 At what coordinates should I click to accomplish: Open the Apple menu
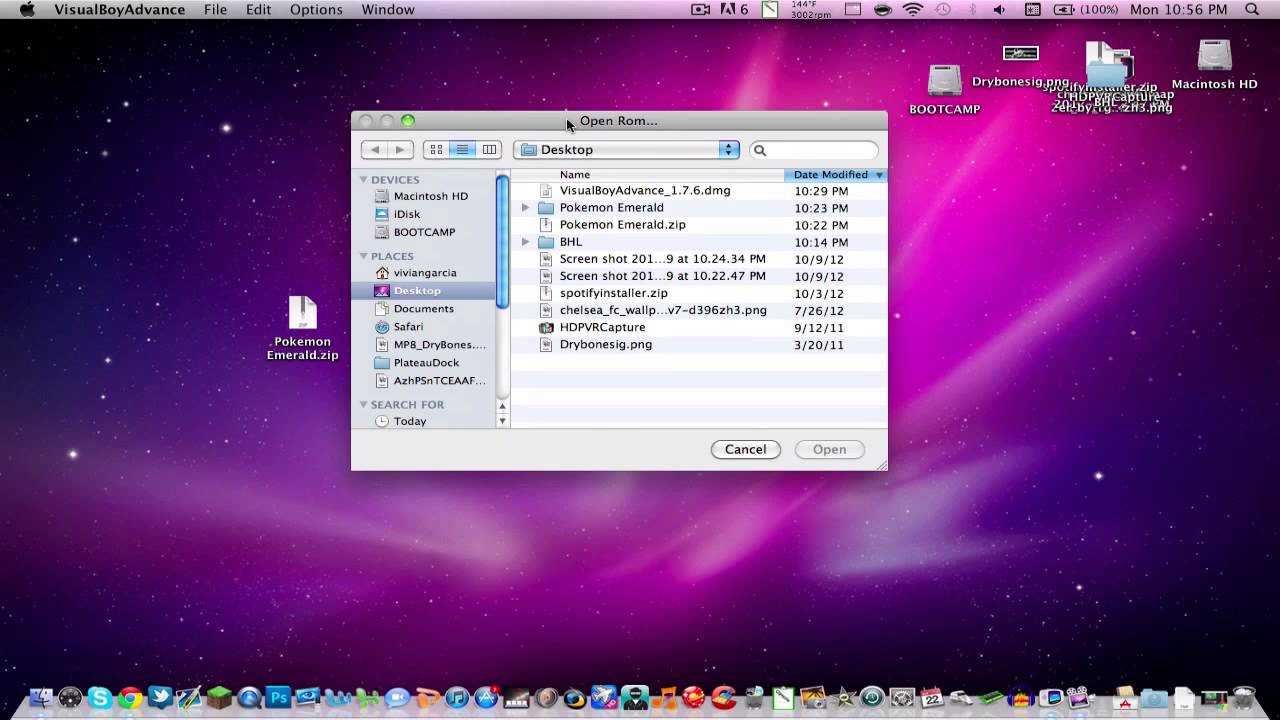28,10
